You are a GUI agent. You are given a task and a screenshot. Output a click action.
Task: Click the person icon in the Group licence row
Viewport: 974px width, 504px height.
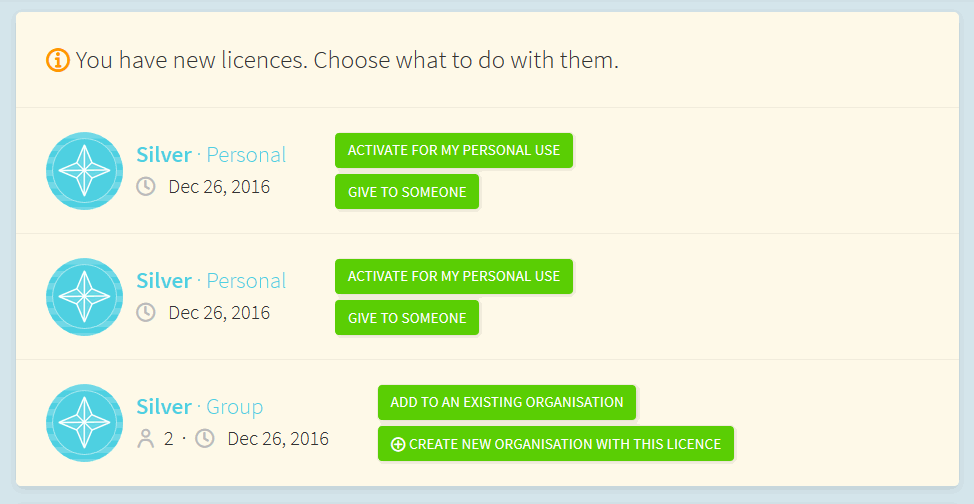coord(146,439)
